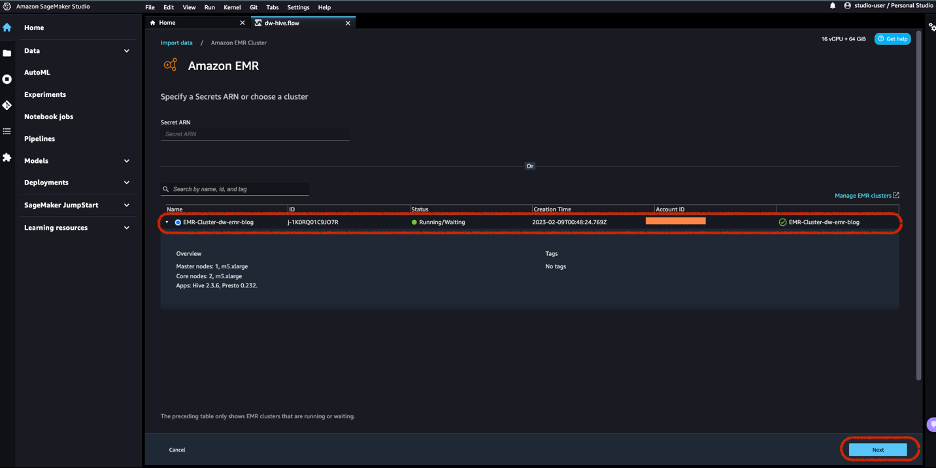Click the external link icon by Manage EMR clusters
This screenshot has height=468, width=936.
click(896, 195)
